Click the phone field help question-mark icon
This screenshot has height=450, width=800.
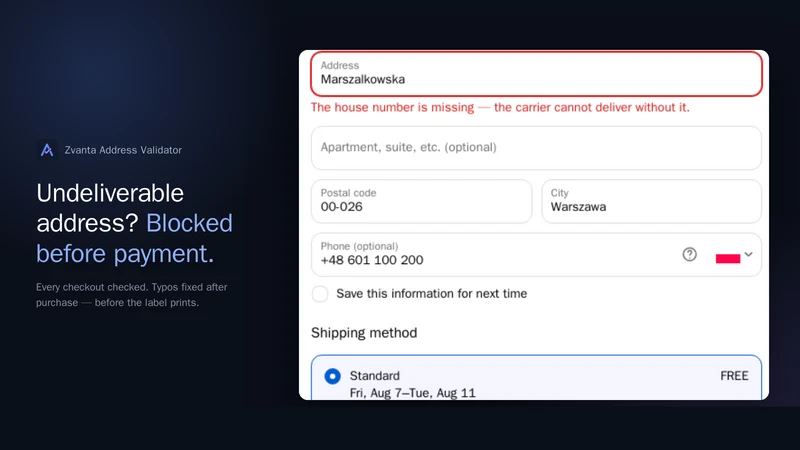tap(689, 255)
